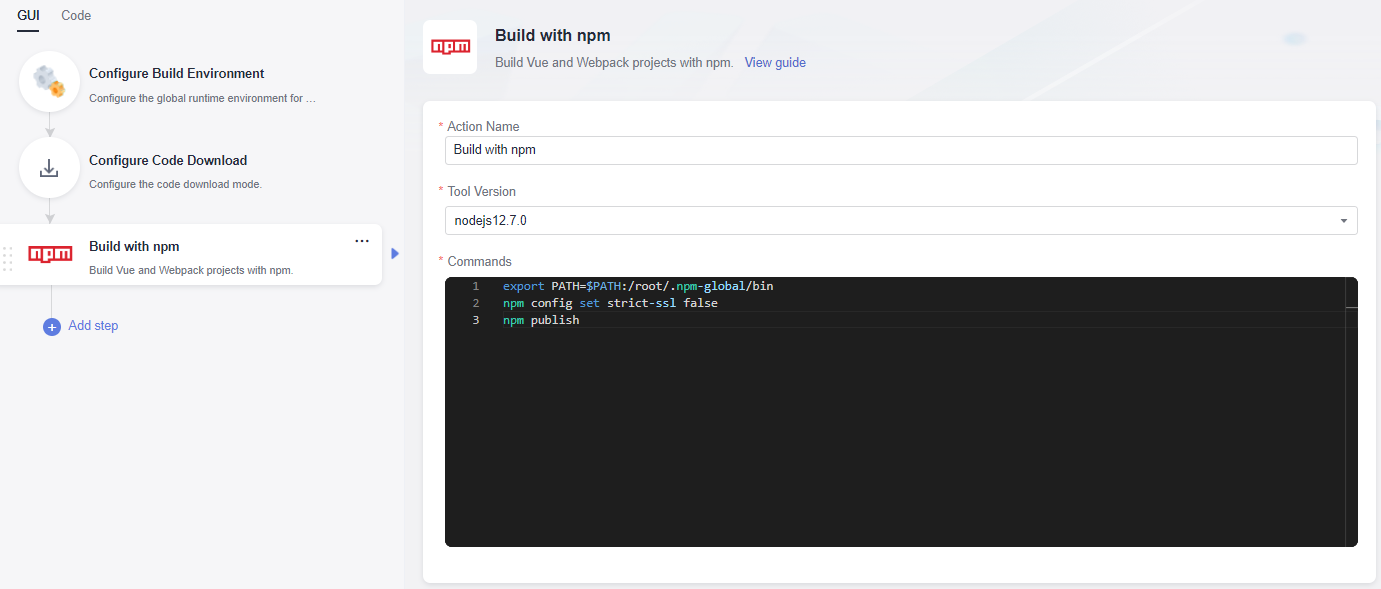Click the export PATH command on line 1

638,286
